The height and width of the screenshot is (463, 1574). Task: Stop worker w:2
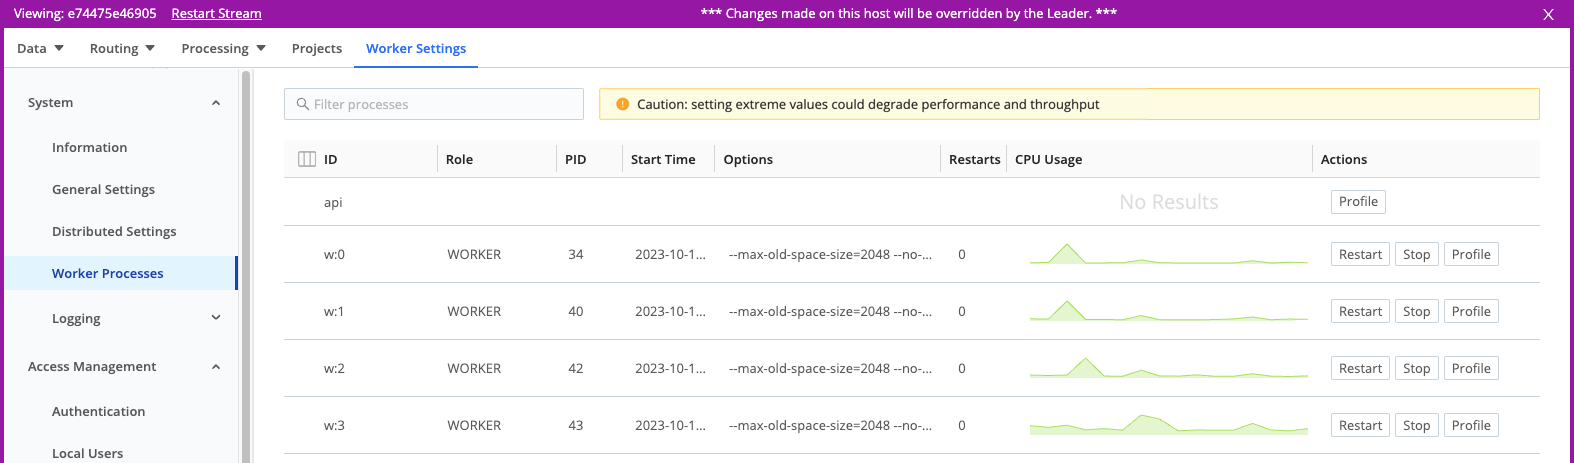[x=1416, y=368]
